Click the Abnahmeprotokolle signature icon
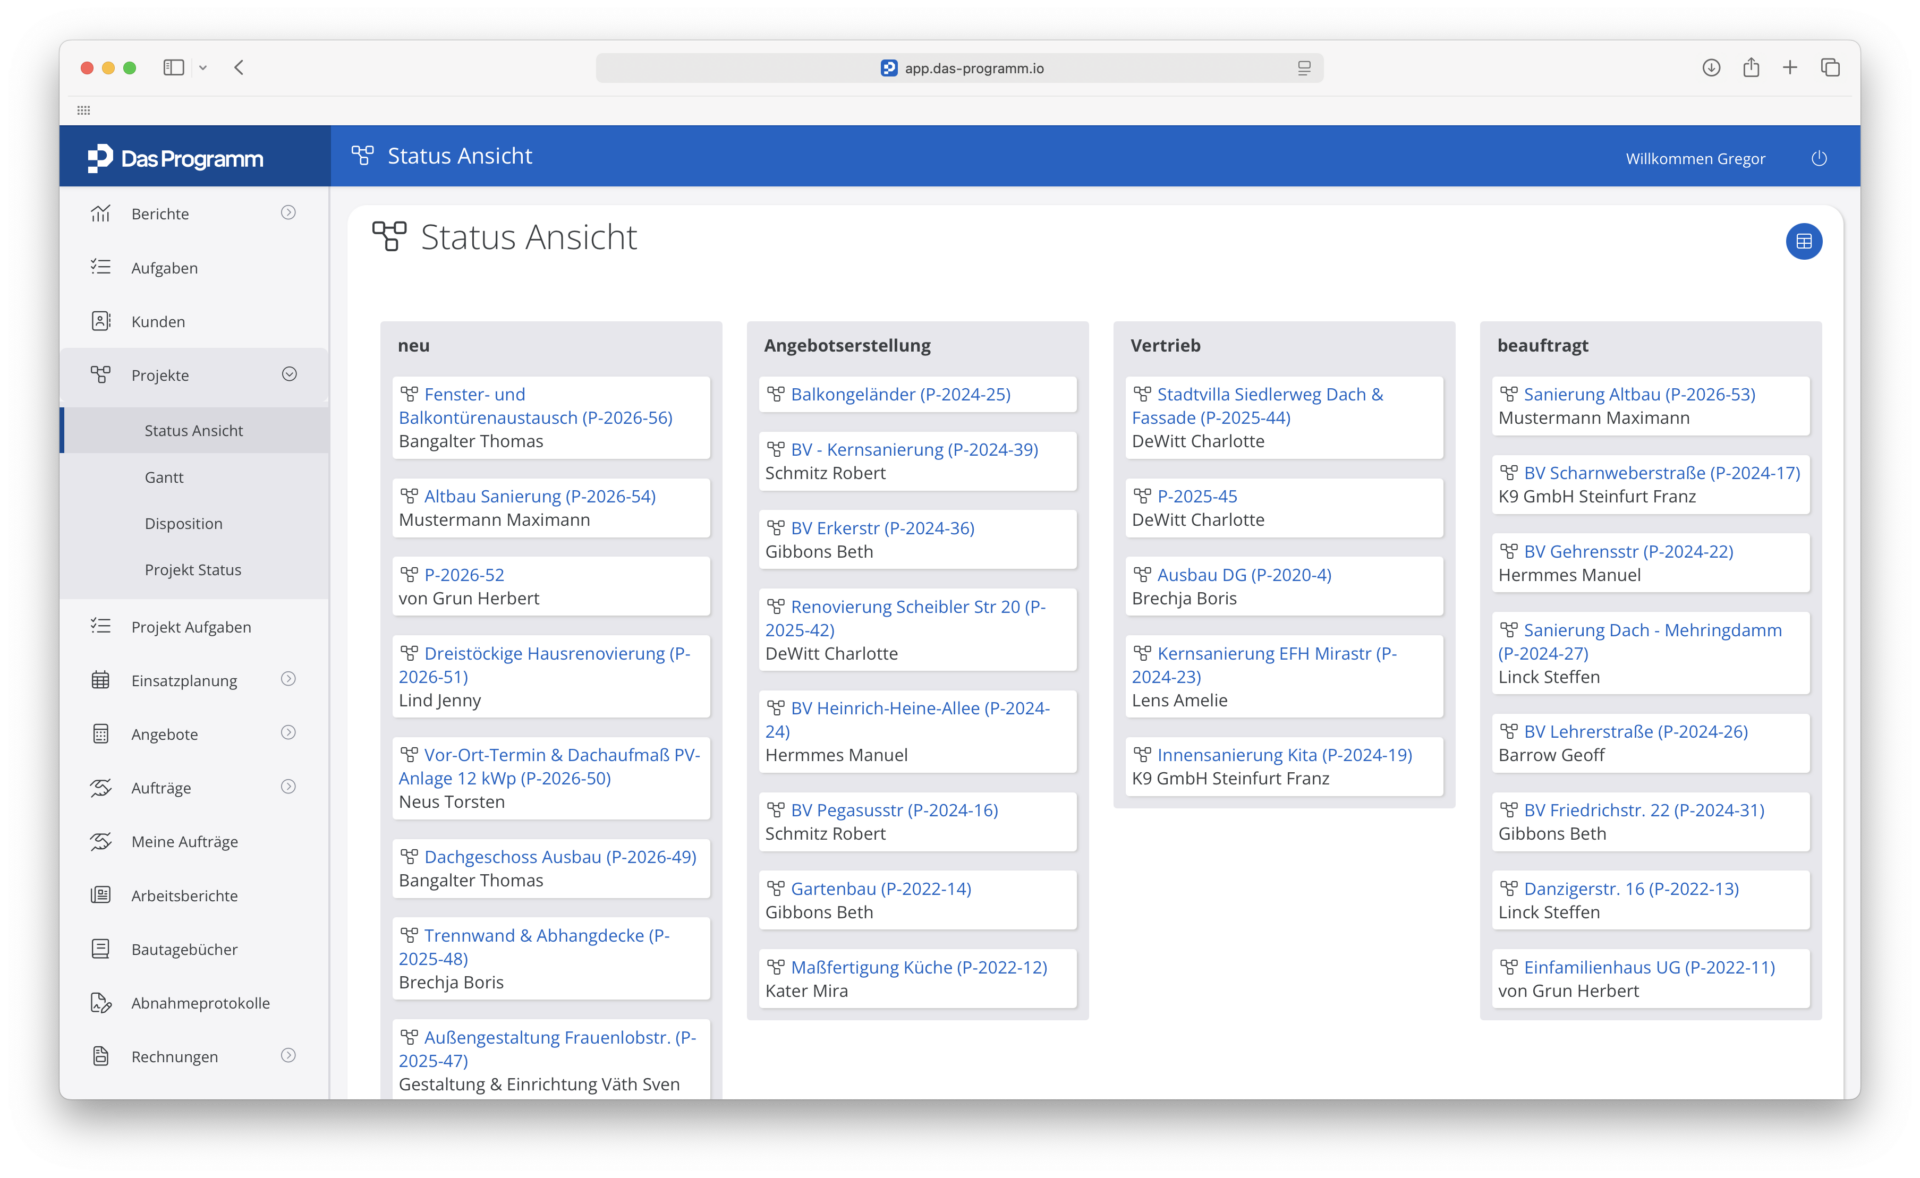1920x1178 pixels. pyautogui.click(x=101, y=1002)
